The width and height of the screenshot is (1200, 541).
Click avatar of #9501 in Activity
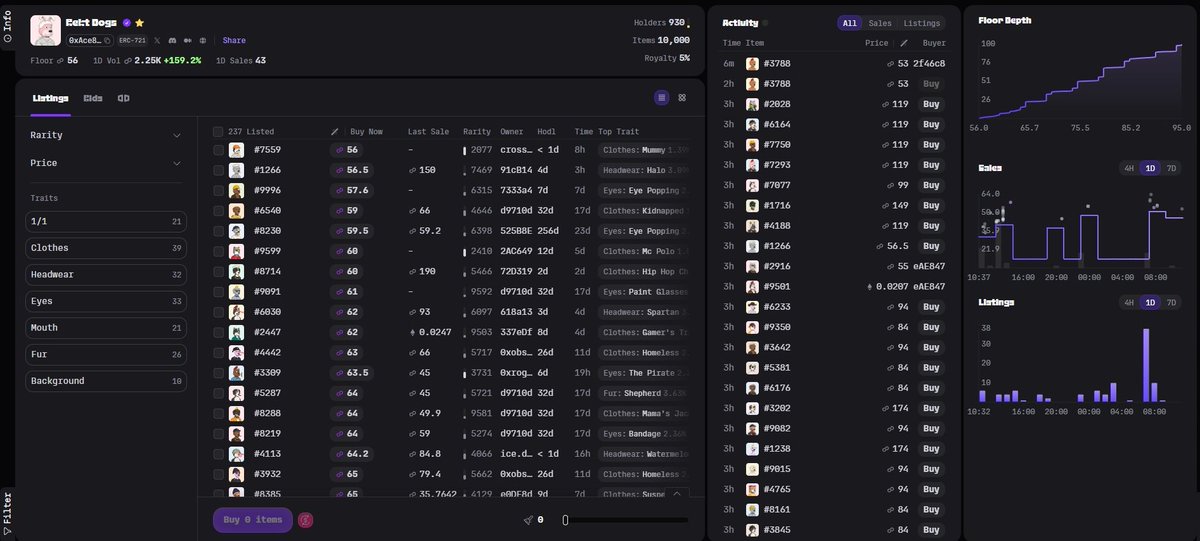tap(752, 287)
